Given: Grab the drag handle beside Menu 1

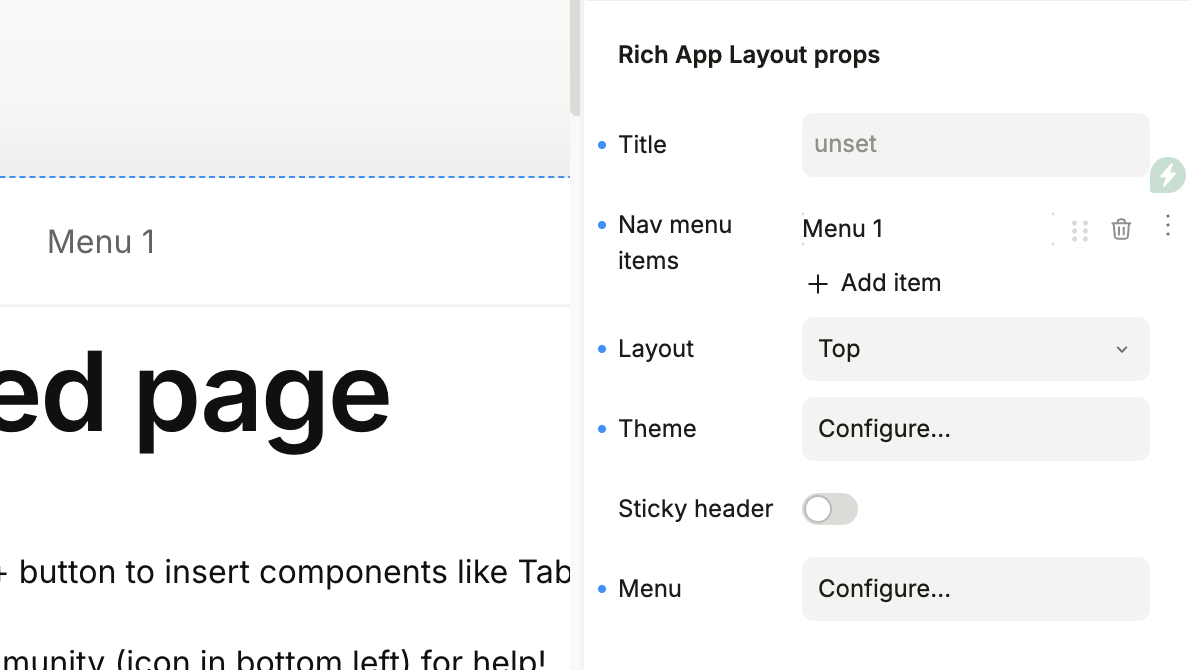Looking at the screenshot, I should pos(1079,230).
